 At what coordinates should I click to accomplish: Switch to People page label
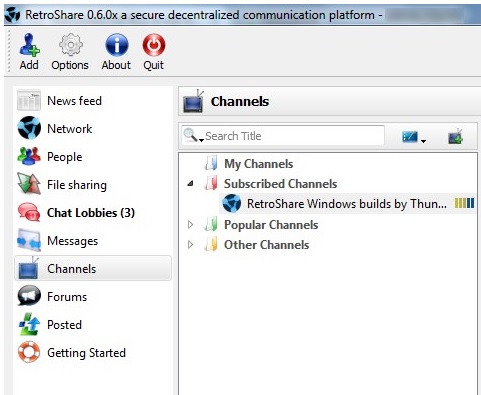click(x=65, y=157)
